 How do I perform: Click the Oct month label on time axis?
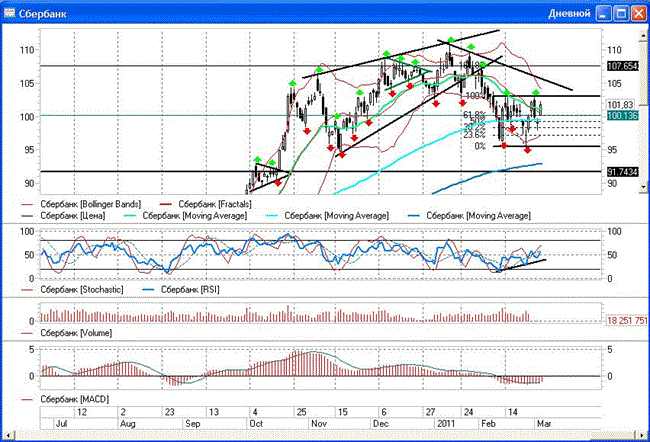pos(256,424)
